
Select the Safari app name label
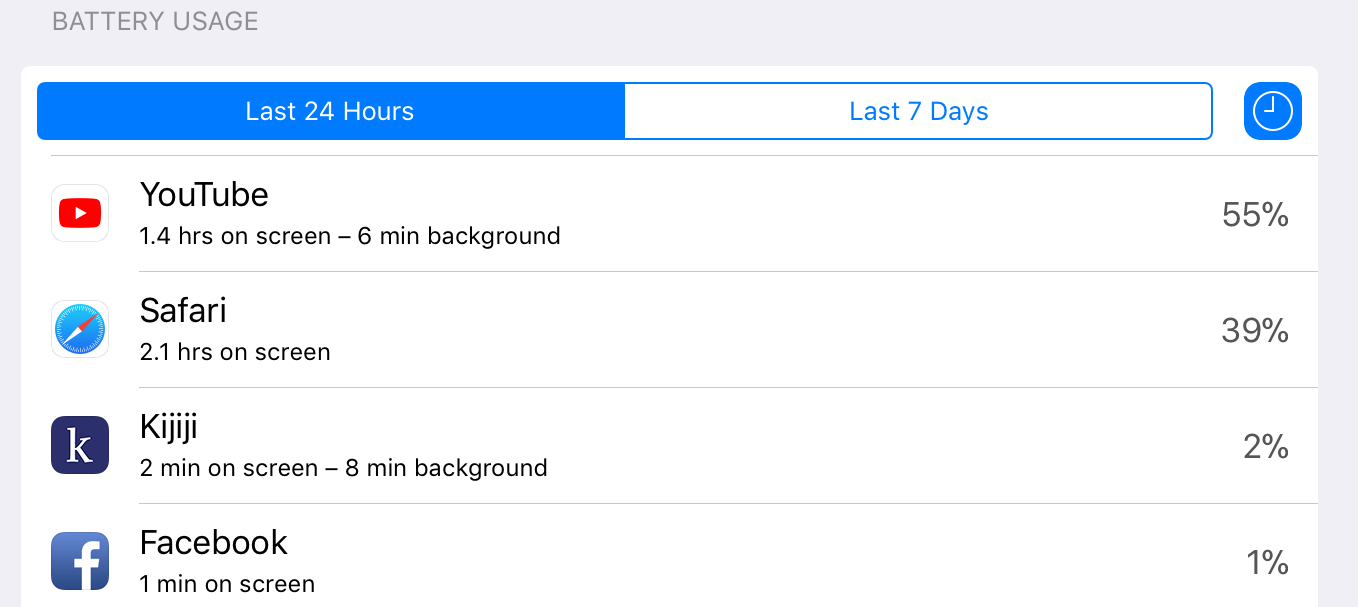[x=183, y=310]
